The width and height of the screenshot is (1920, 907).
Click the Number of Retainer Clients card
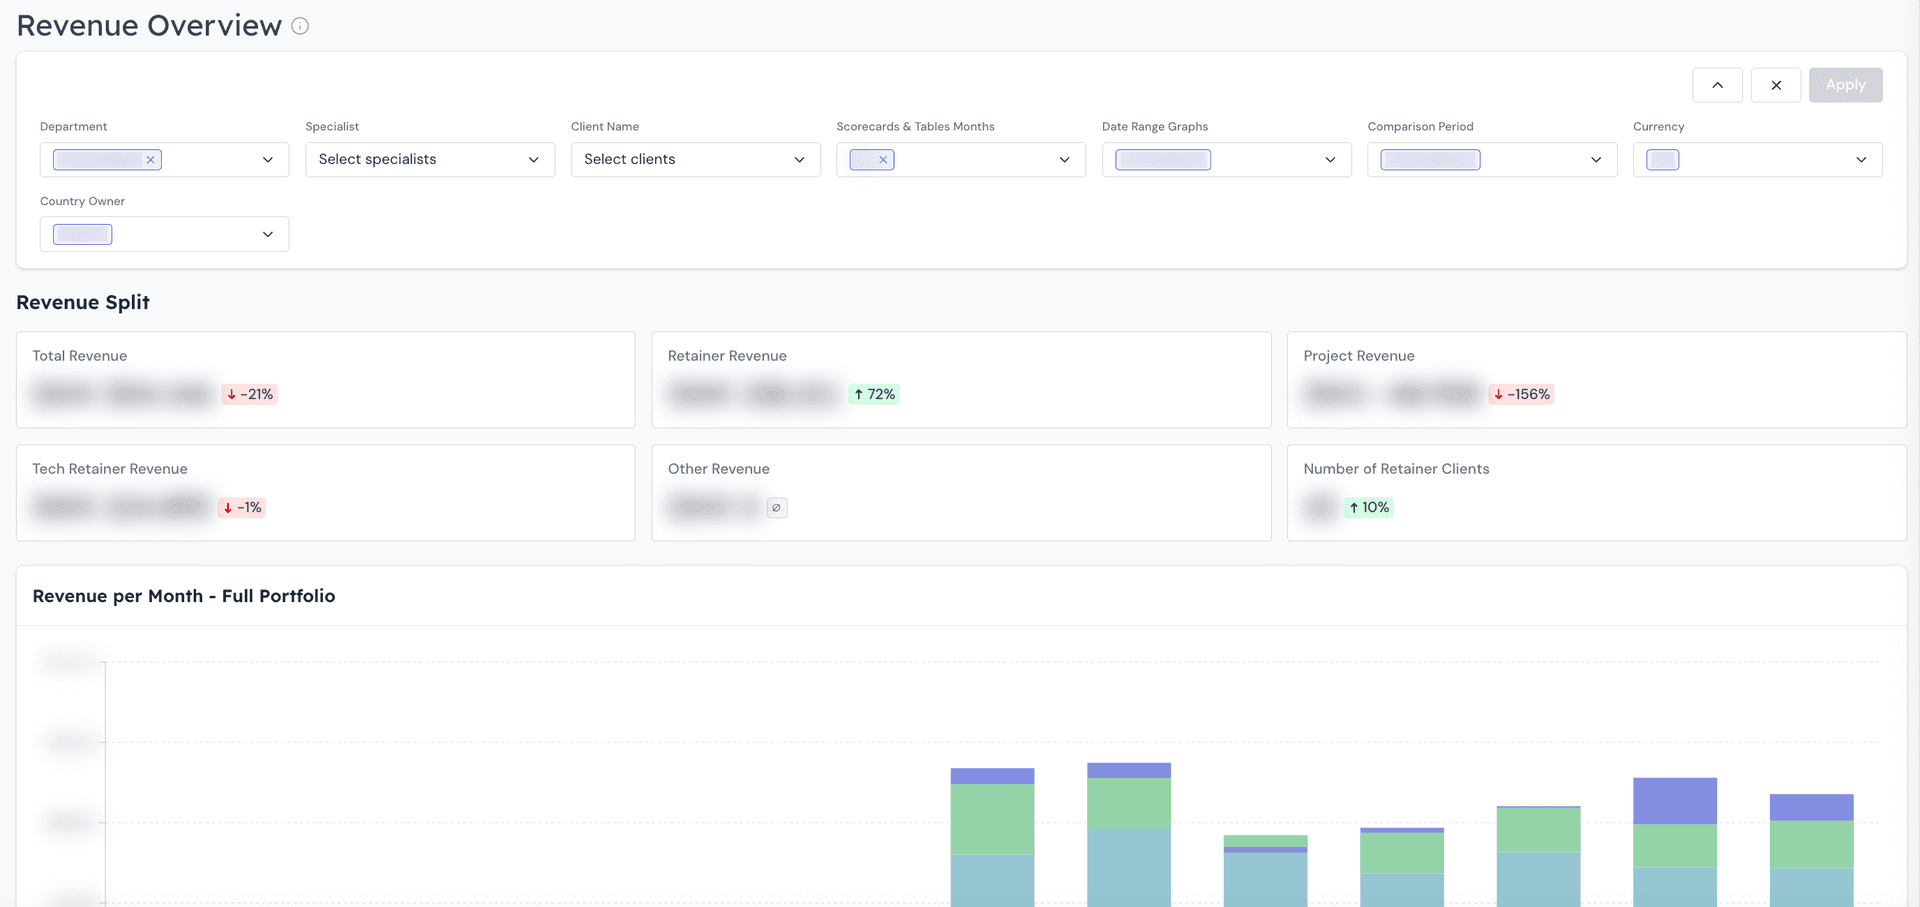click(1596, 492)
